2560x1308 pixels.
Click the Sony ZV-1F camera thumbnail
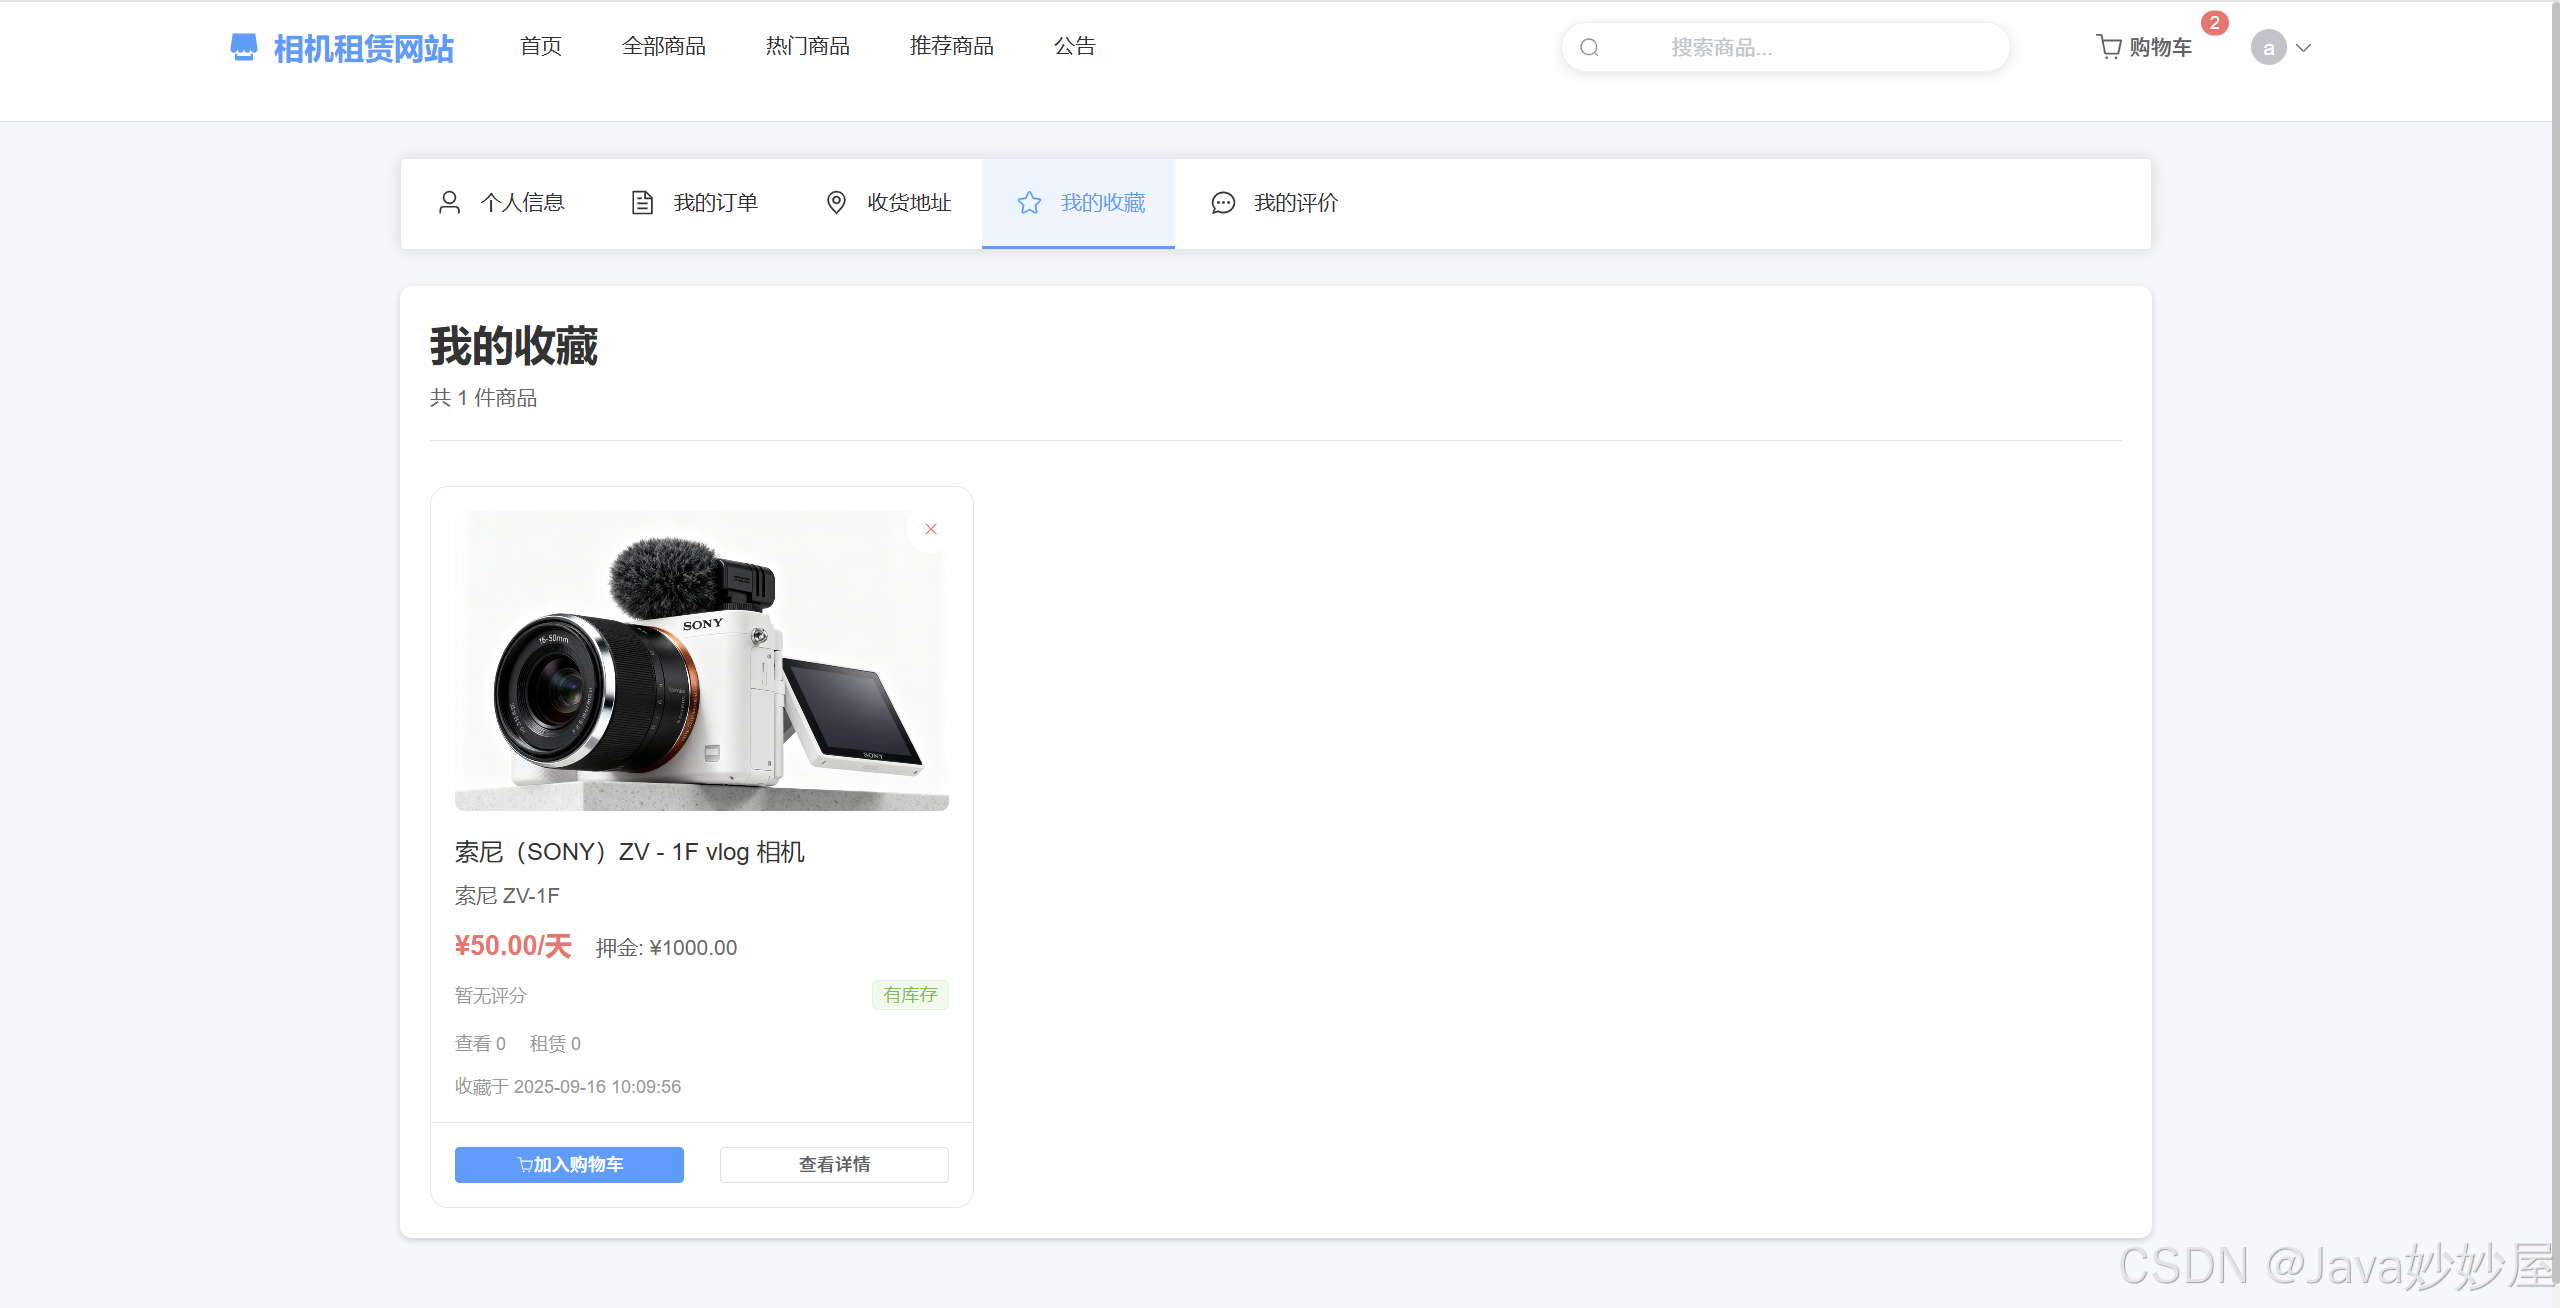[x=702, y=661]
